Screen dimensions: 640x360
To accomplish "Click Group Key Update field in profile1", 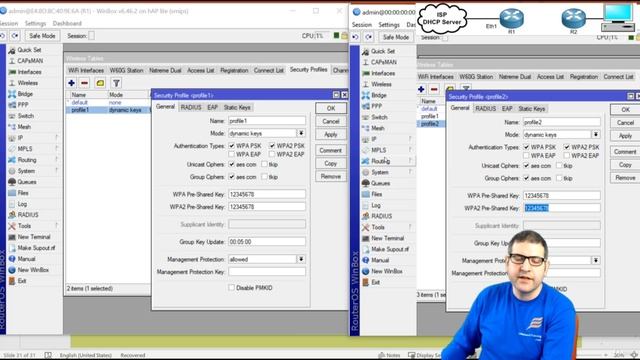I will pos(267,242).
